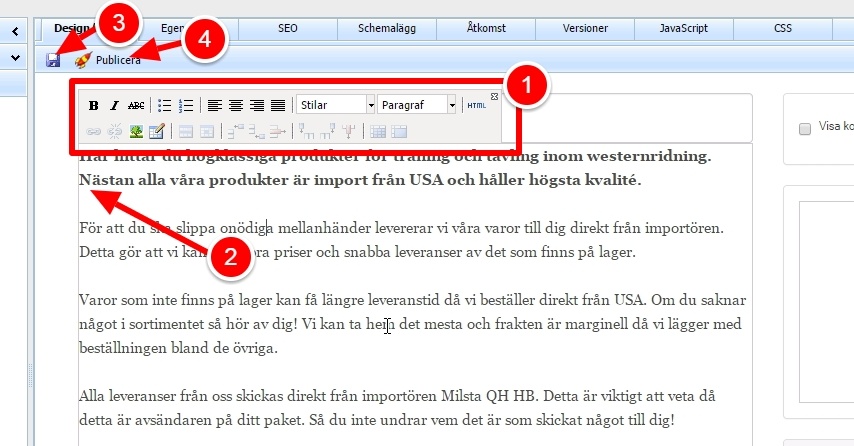Split merged table cells
The height and width of the screenshot is (446, 854).
(x=378, y=131)
